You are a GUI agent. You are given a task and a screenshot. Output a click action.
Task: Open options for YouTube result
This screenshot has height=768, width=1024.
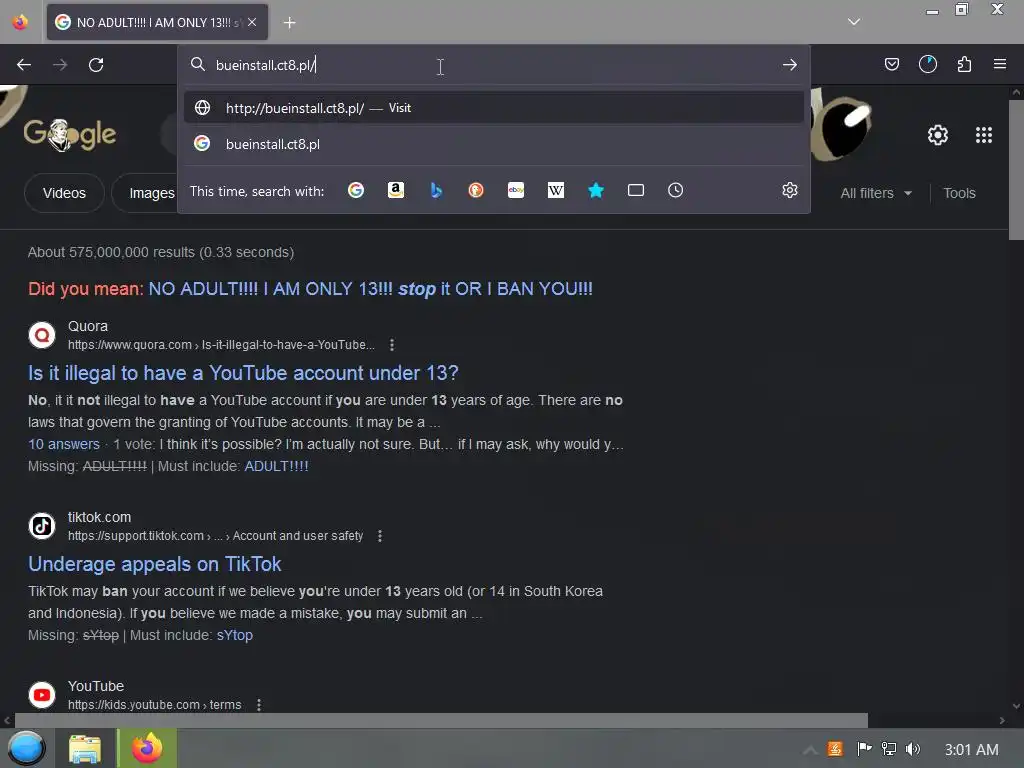(x=259, y=705)
